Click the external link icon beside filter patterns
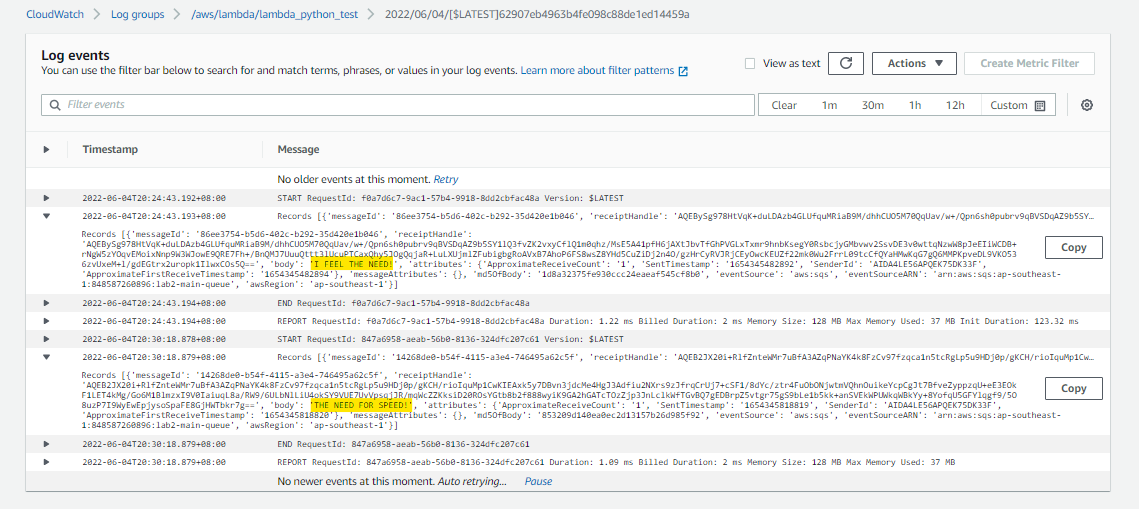1139x509 pixels. point(683,71)
